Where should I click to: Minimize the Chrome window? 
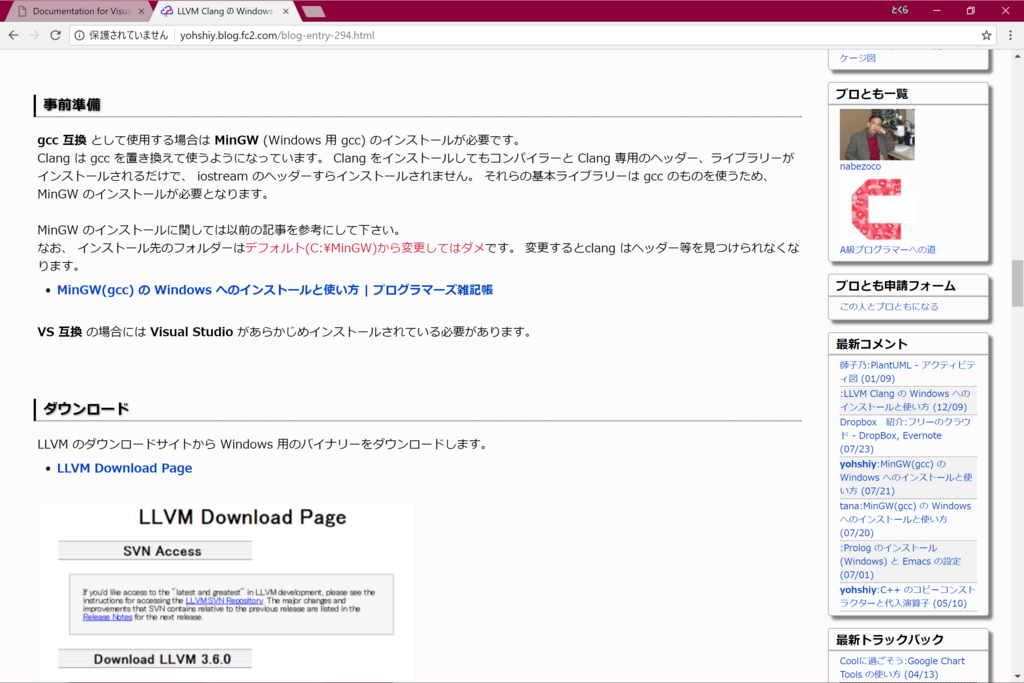coord(936,10)
